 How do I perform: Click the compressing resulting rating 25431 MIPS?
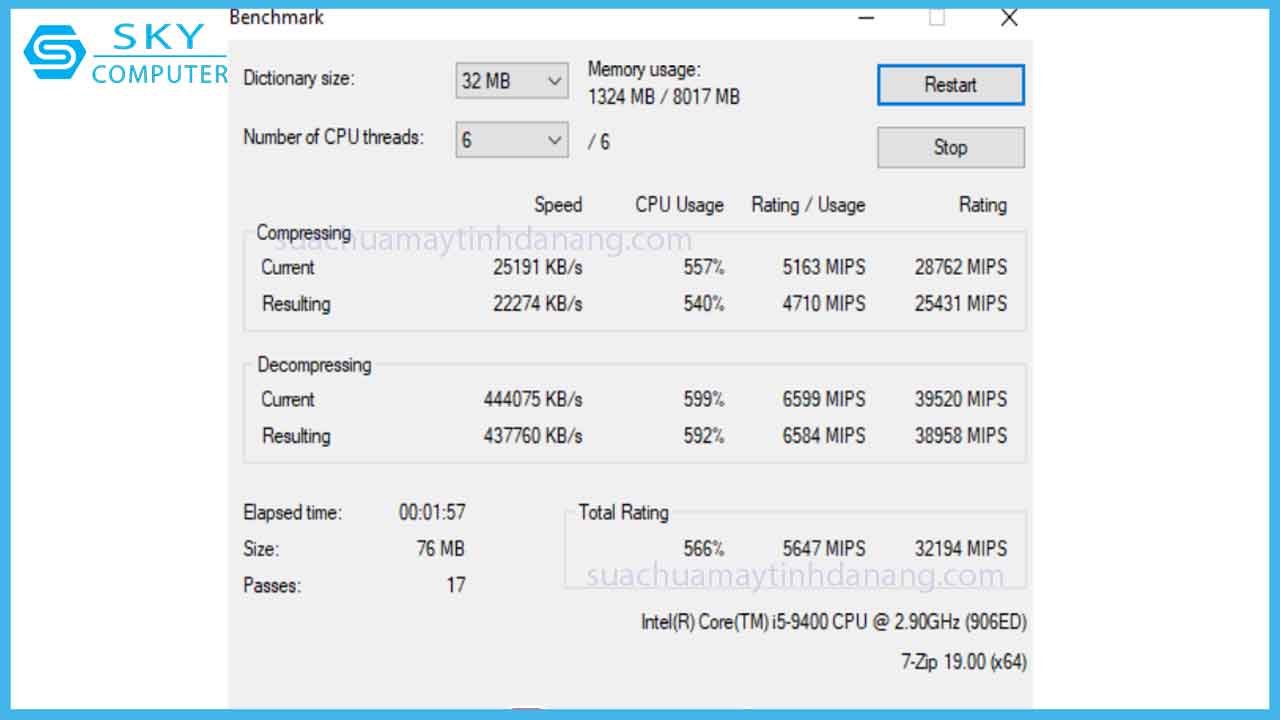click(x=960, y=303)
